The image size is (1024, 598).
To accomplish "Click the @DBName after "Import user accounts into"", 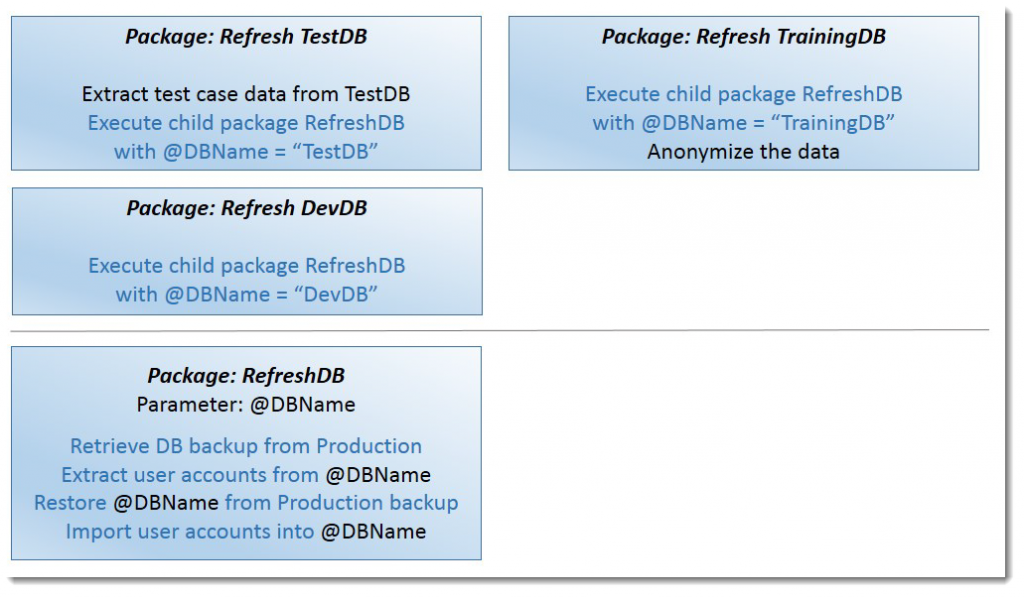I will 373,532.
